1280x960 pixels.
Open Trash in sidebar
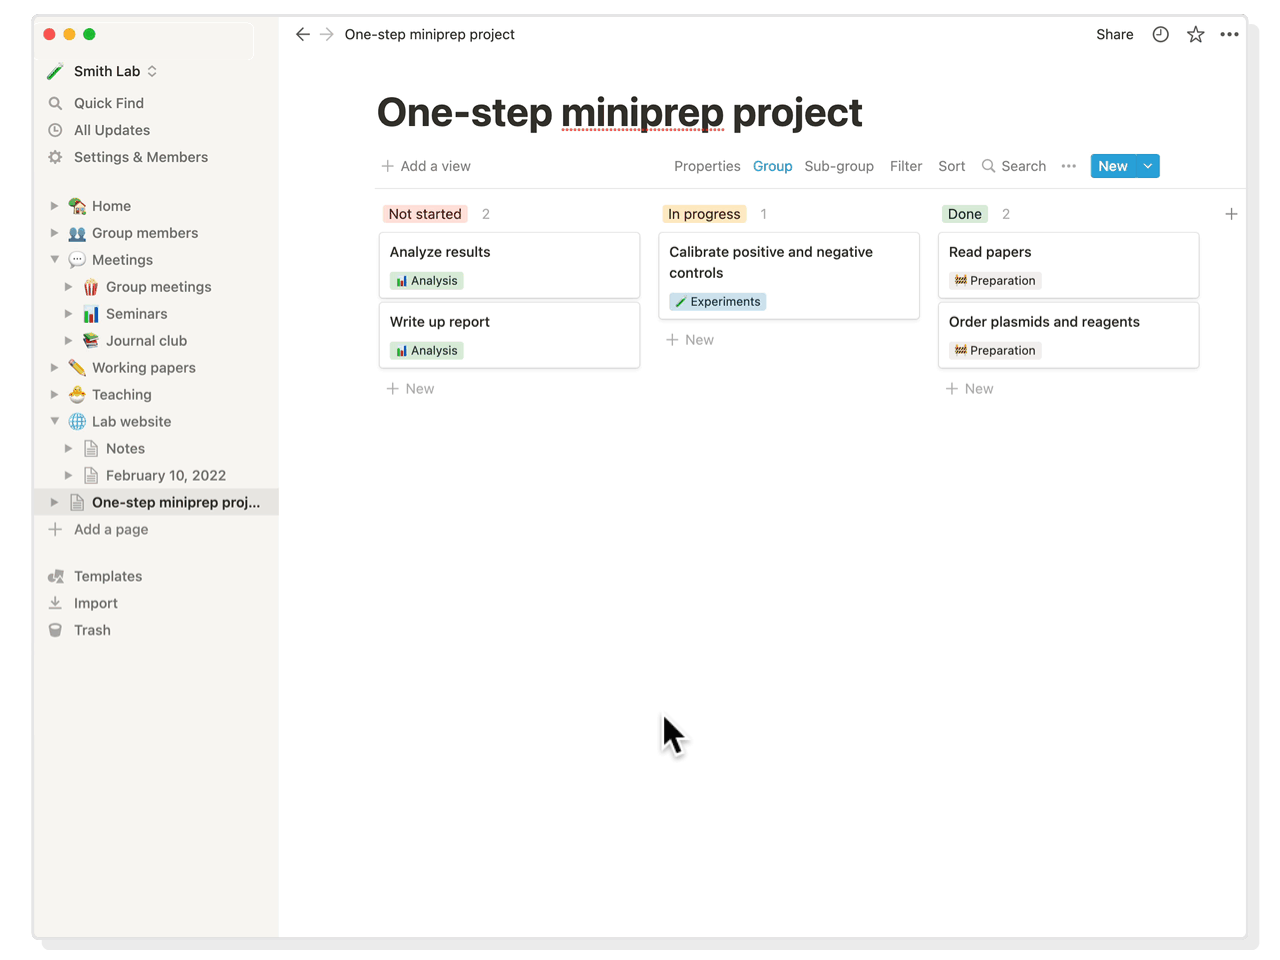(x=92, y=630)
